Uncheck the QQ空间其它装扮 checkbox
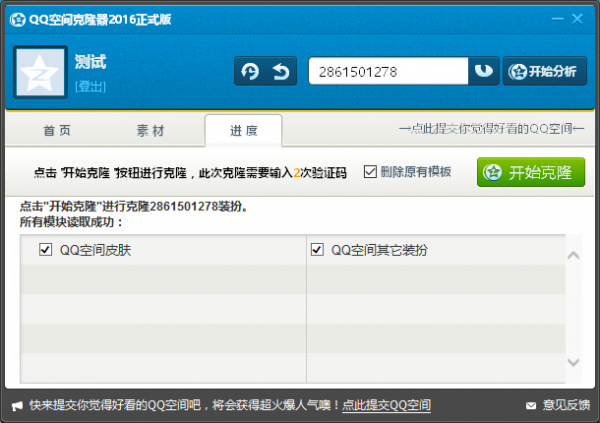This screenshot has height=423, width=600. (x=317, y=250)
